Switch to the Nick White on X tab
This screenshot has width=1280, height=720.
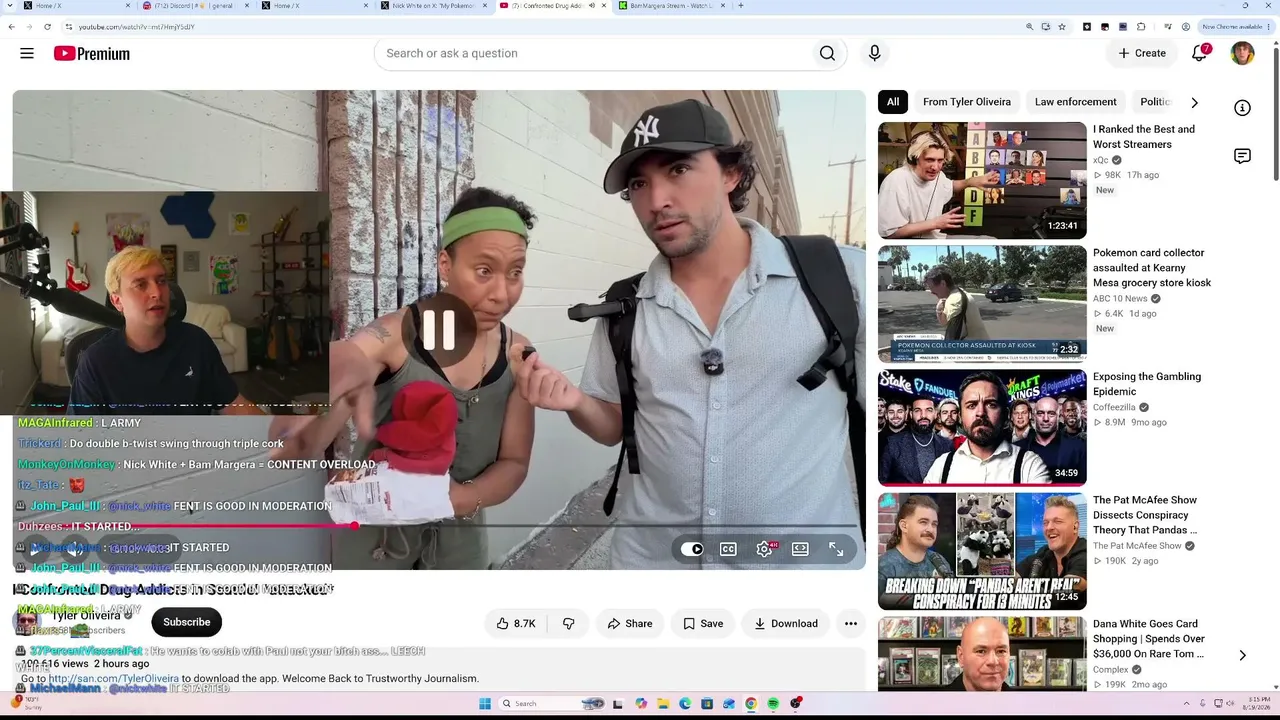[x=435, y=6]
